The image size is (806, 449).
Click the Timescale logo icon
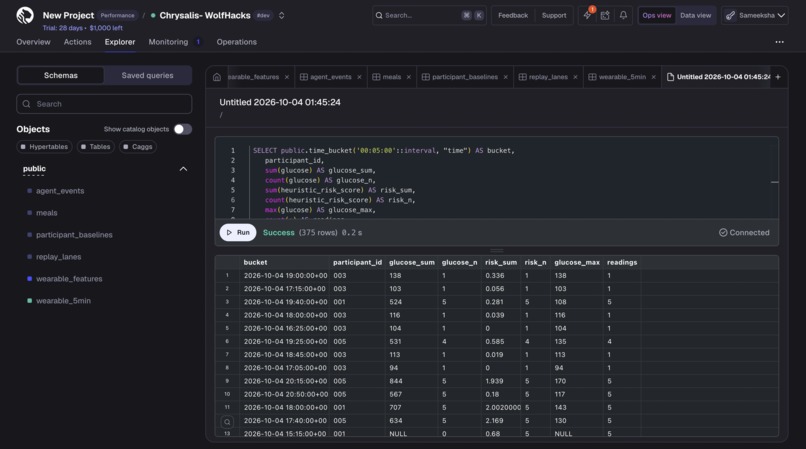click(25, 15)
